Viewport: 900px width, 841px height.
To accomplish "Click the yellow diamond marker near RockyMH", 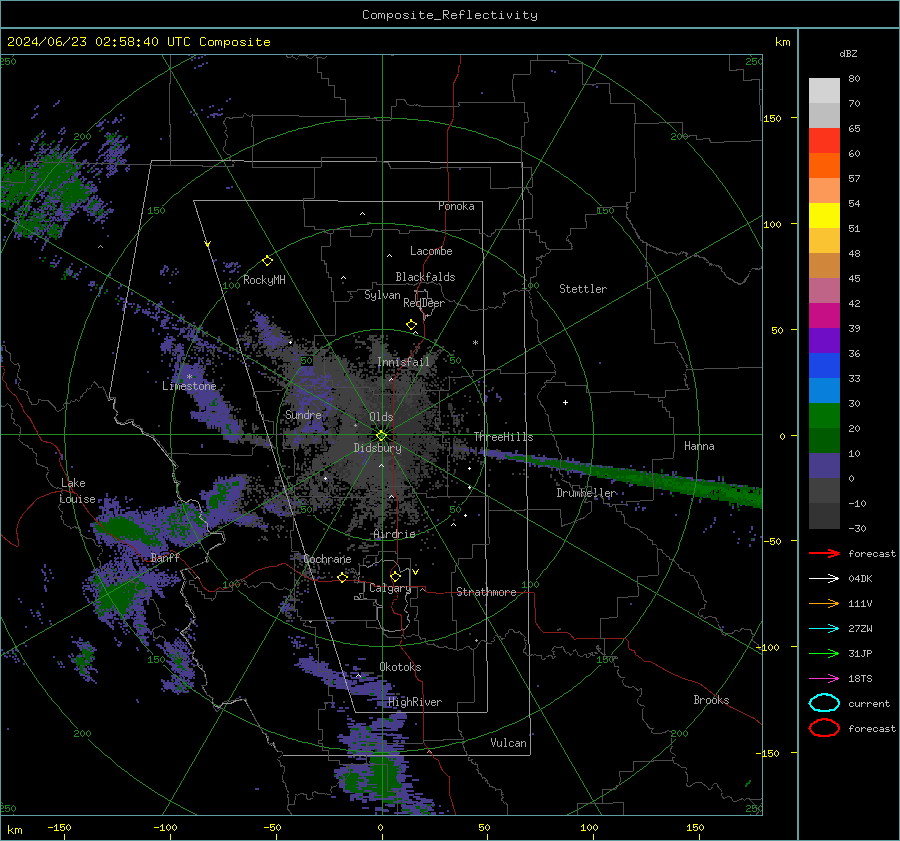I will point(267,261).
